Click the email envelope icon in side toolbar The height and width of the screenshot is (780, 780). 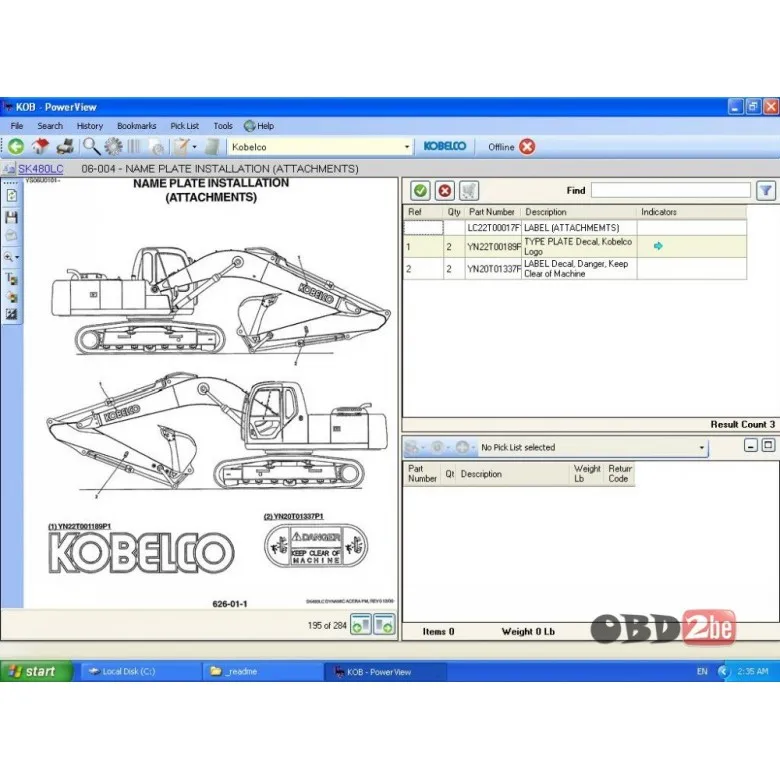tap(11, 236)
